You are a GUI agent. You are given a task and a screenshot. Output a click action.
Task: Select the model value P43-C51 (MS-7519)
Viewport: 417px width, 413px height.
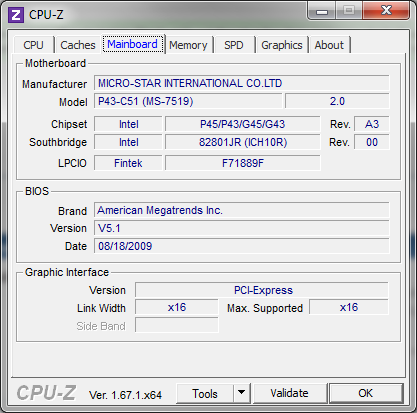pyautogui.click(x=188, y=101)
